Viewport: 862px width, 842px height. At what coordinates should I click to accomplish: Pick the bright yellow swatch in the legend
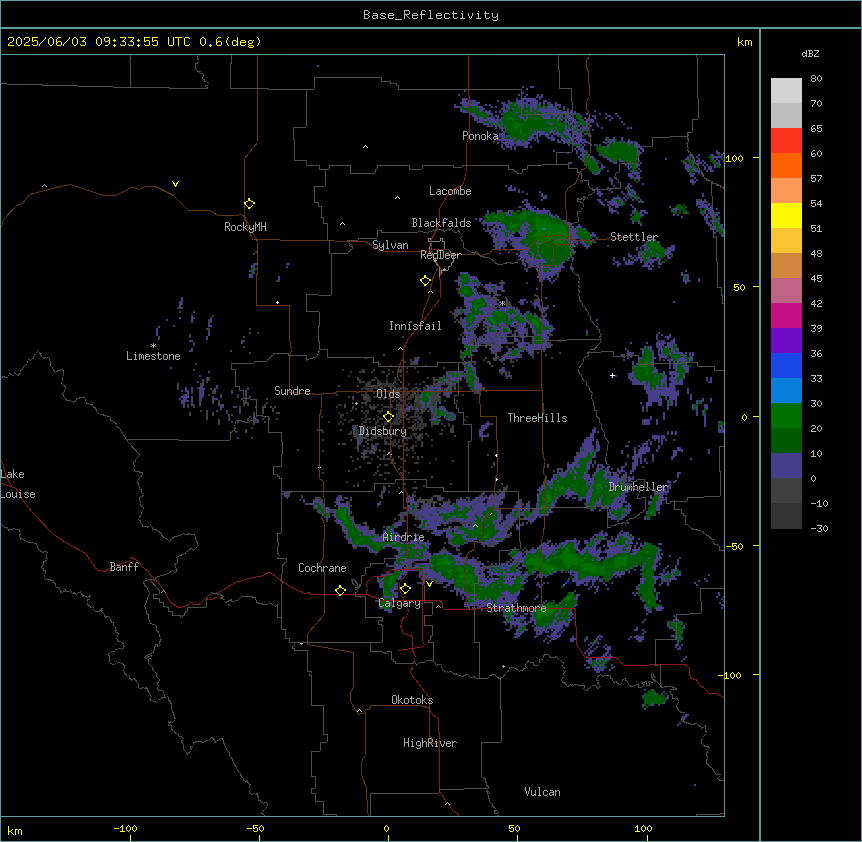786,215
